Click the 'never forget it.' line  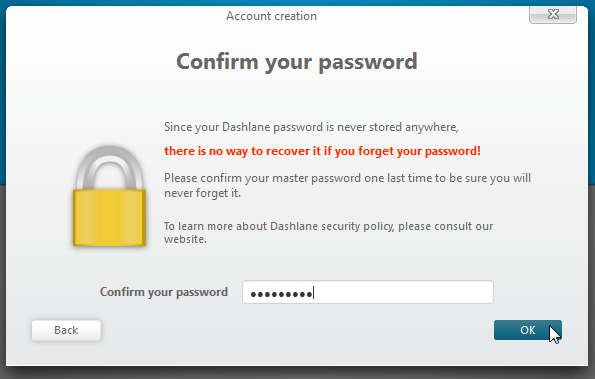coord(202,193)
